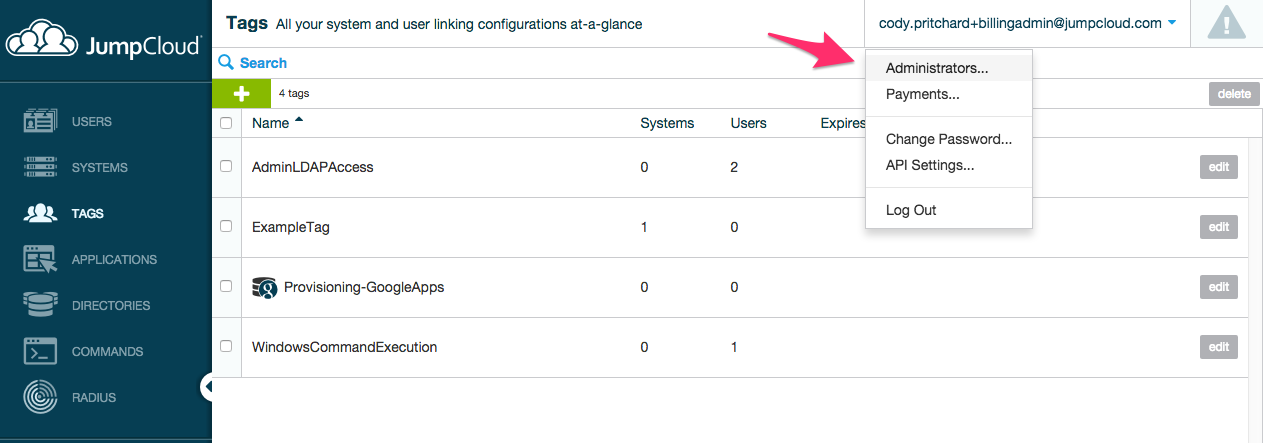The height and width of the screenshot is (443, 1263).
Task: Edit the Provisioning-GoogleApps tag
Action: pos(1219,287)
